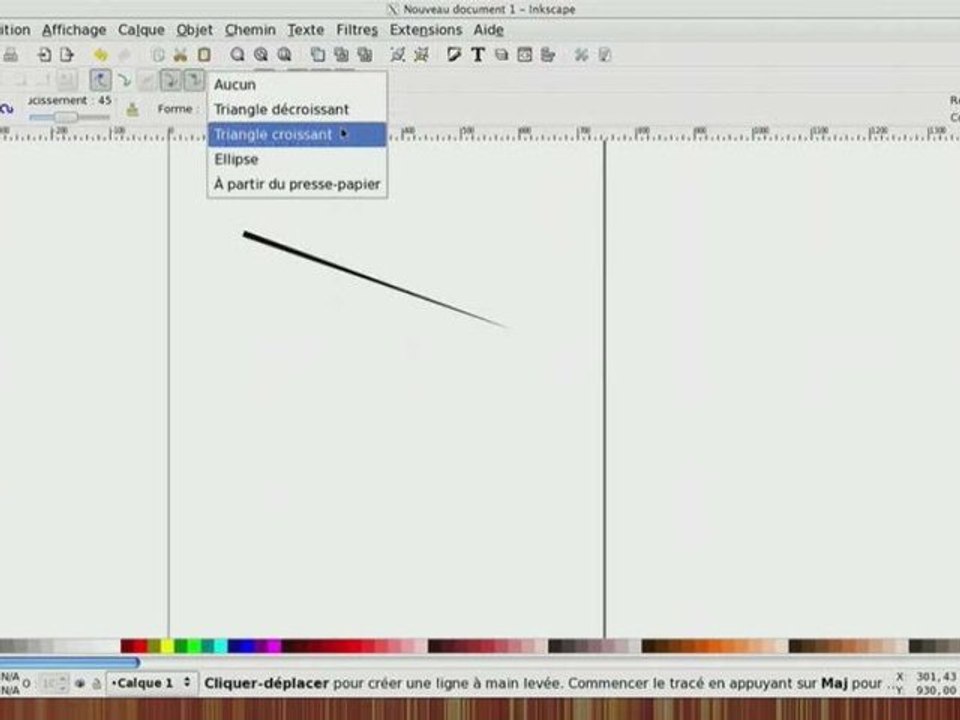Open the Calque 1 layer dropdown
This screenshot has height=720, width=960.
[x=152, y=683]
